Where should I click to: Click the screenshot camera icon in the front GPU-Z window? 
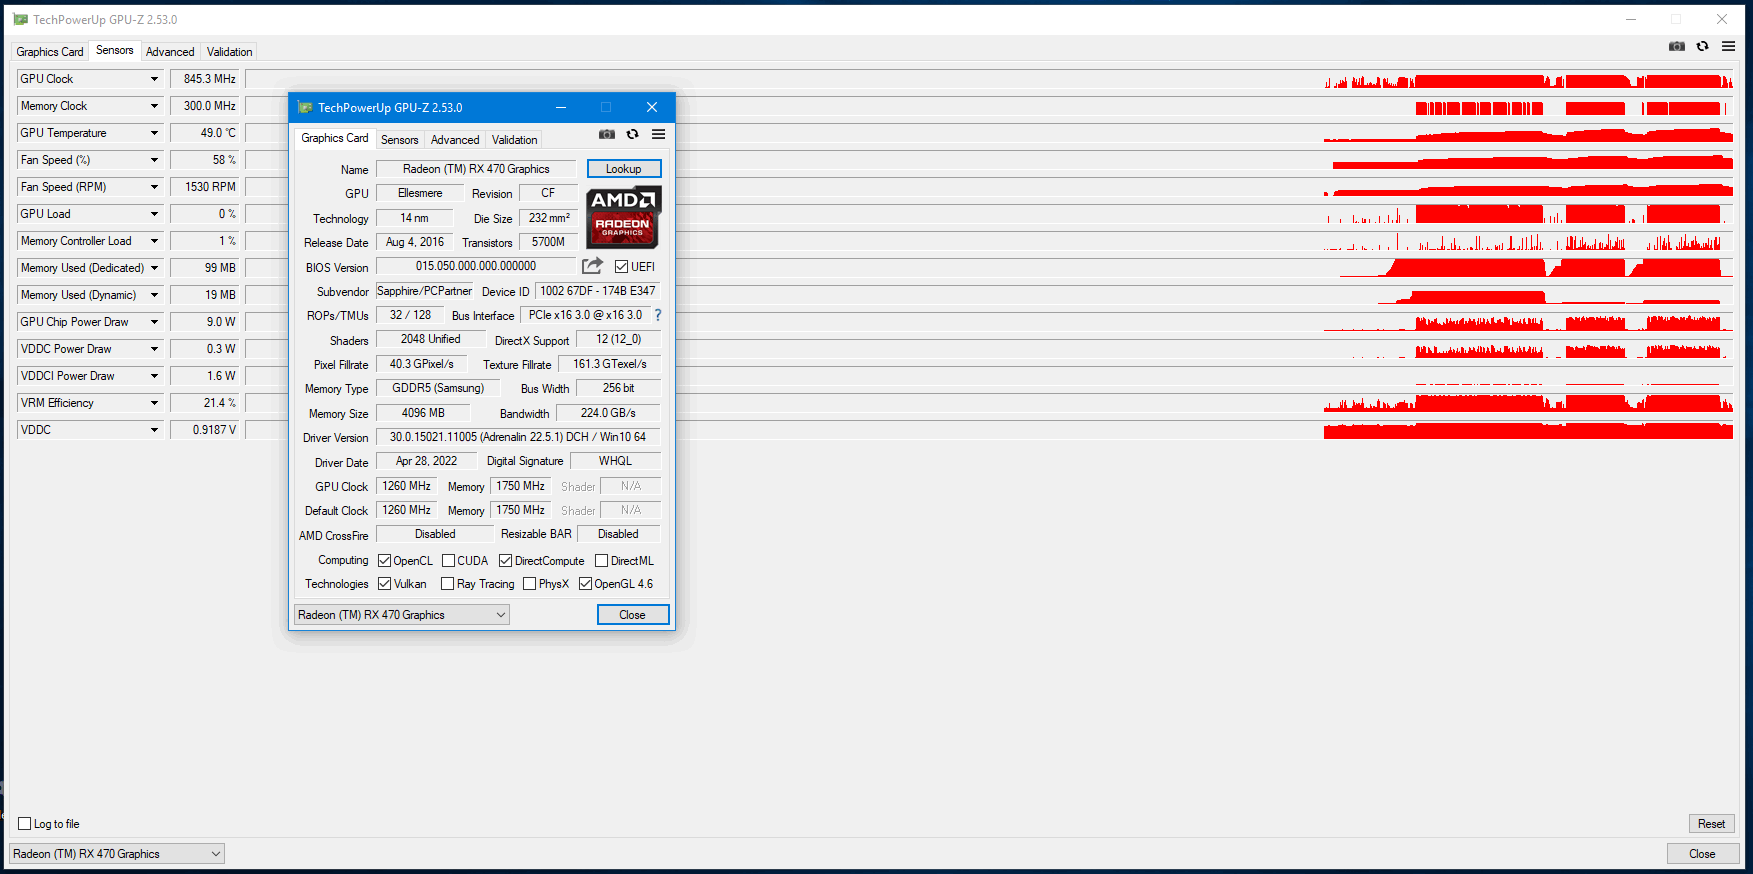[x=607, y=134]
